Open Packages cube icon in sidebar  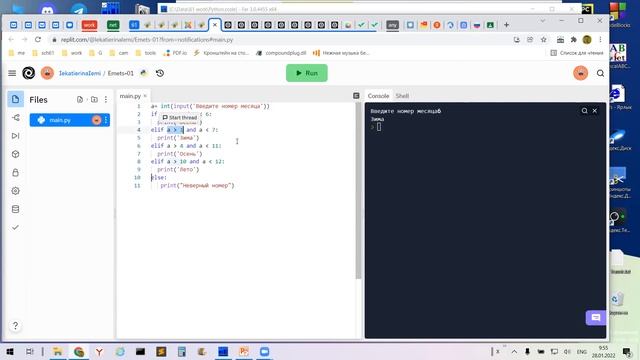(x=16, y=154)
